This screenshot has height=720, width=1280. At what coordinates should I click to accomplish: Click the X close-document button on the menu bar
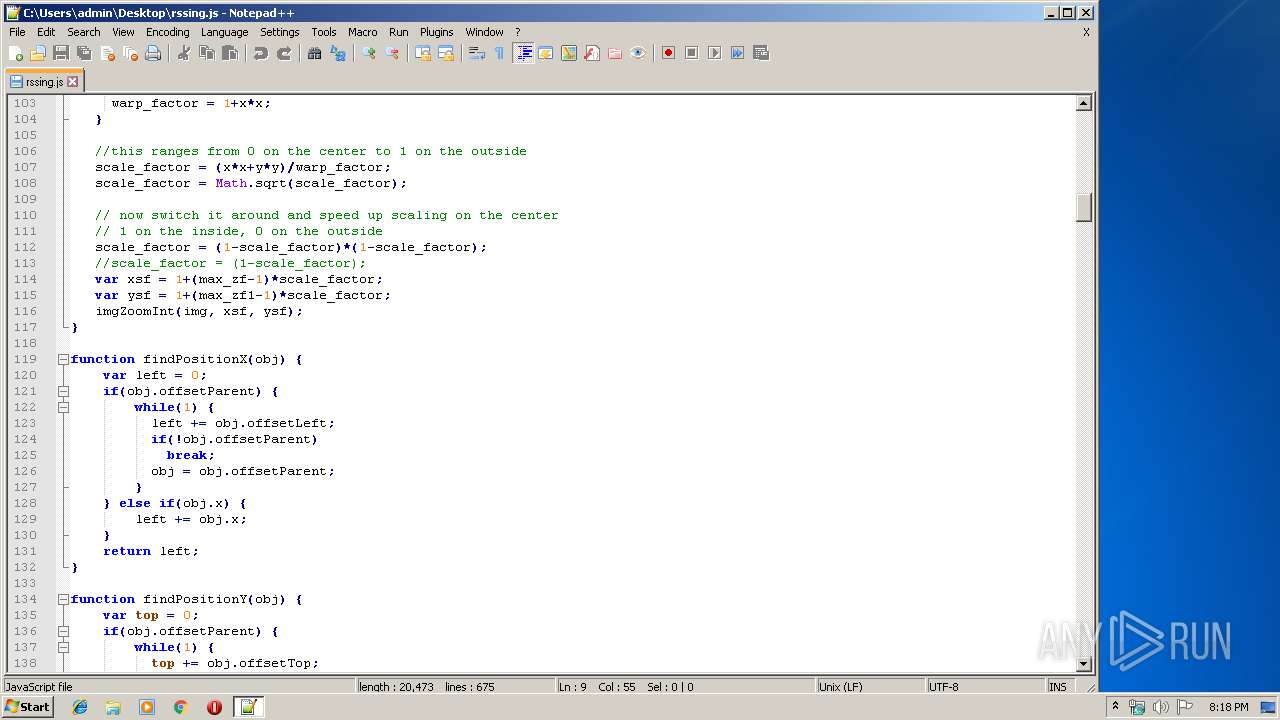point(1086,32)
